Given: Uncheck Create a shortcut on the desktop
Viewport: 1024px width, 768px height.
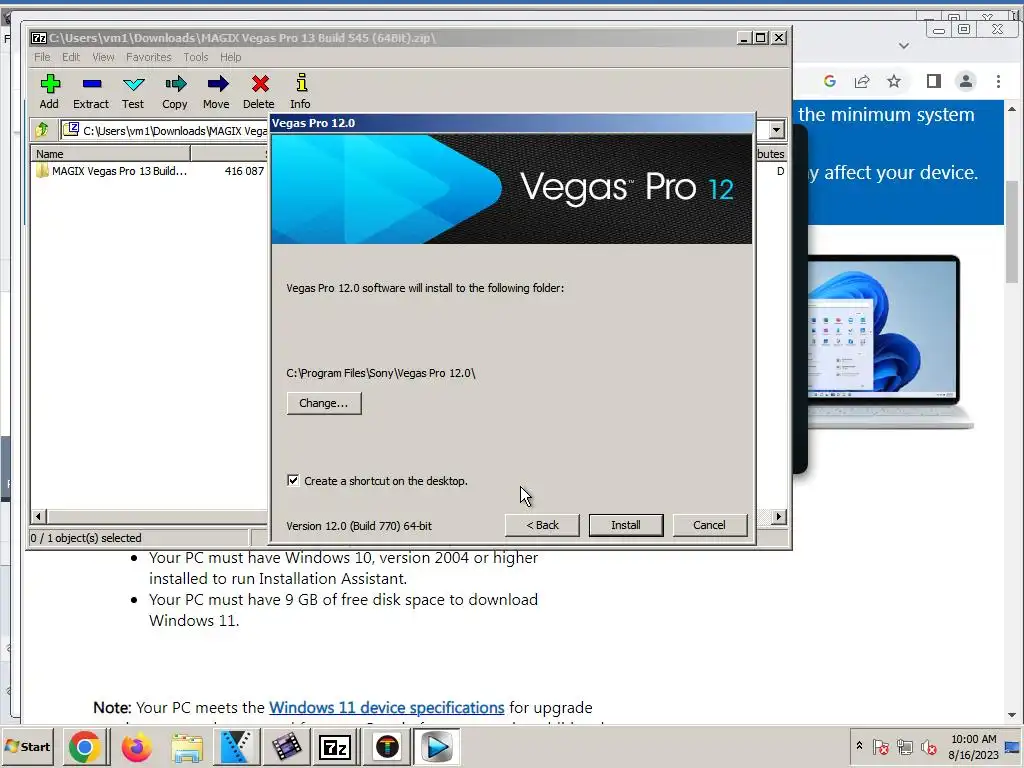Looking at the screenshot, I should pyautogui.click(x=293, y=481).
